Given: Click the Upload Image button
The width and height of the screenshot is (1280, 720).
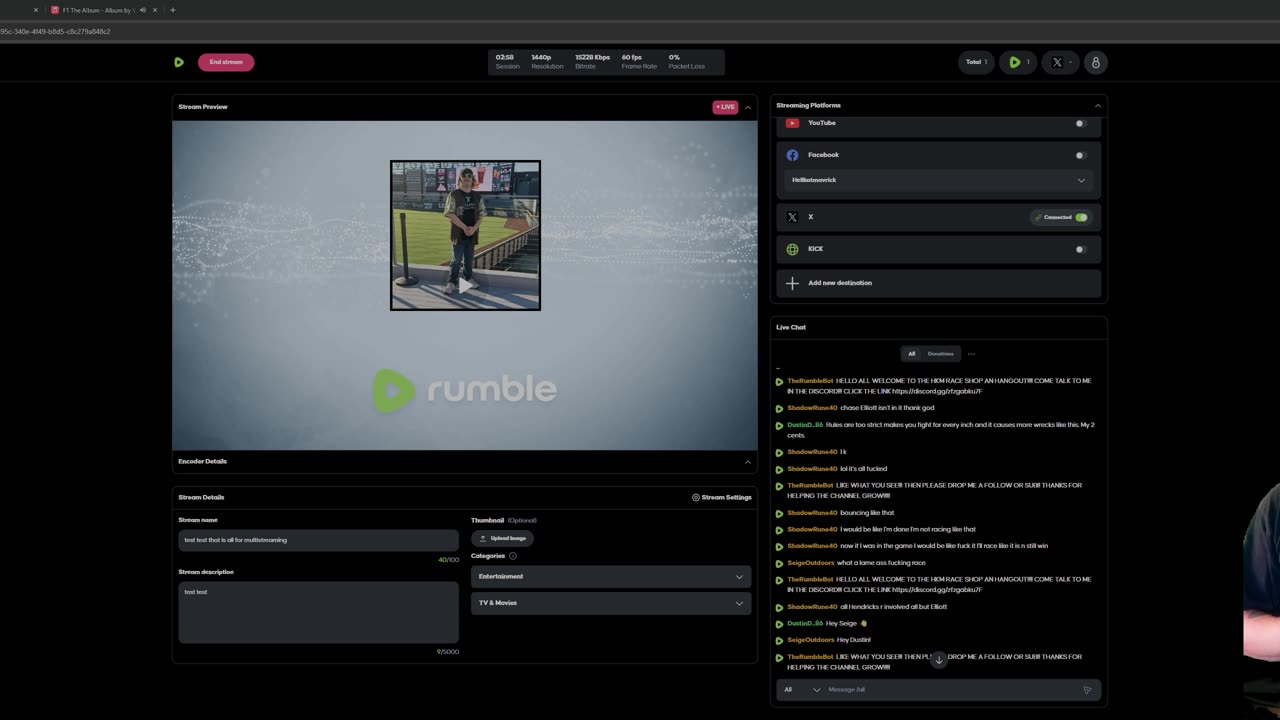Looking at the screenshot, I should (x=503, y=538).
